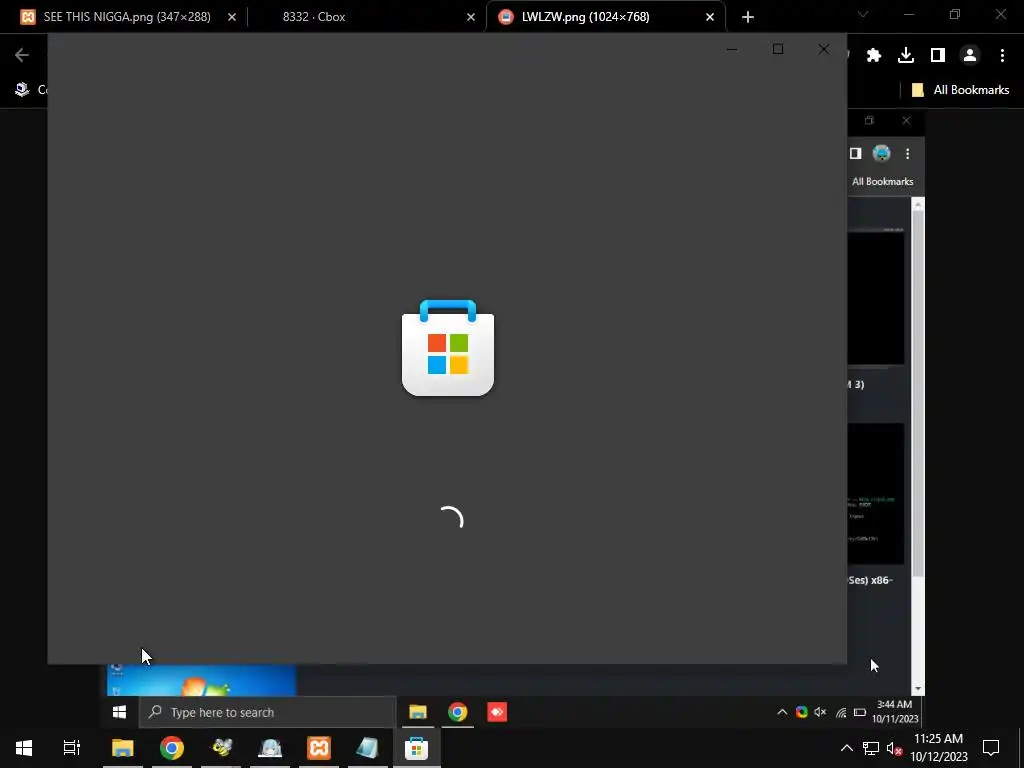The image size is (1024, 768).
Task: Open Chrome three-dot menu in outer toolbar
Action: (x=1002, y=56)
